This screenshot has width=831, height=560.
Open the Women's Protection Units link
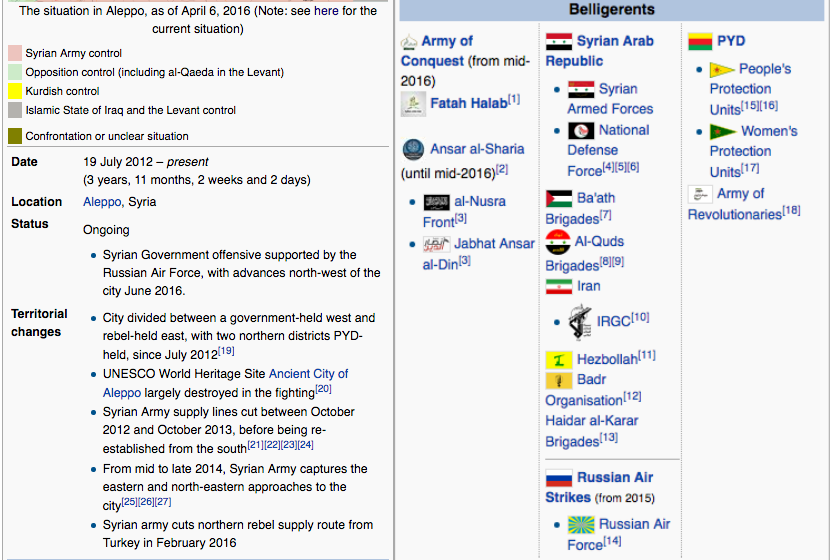pyautogui.click(x=753, y=151)
